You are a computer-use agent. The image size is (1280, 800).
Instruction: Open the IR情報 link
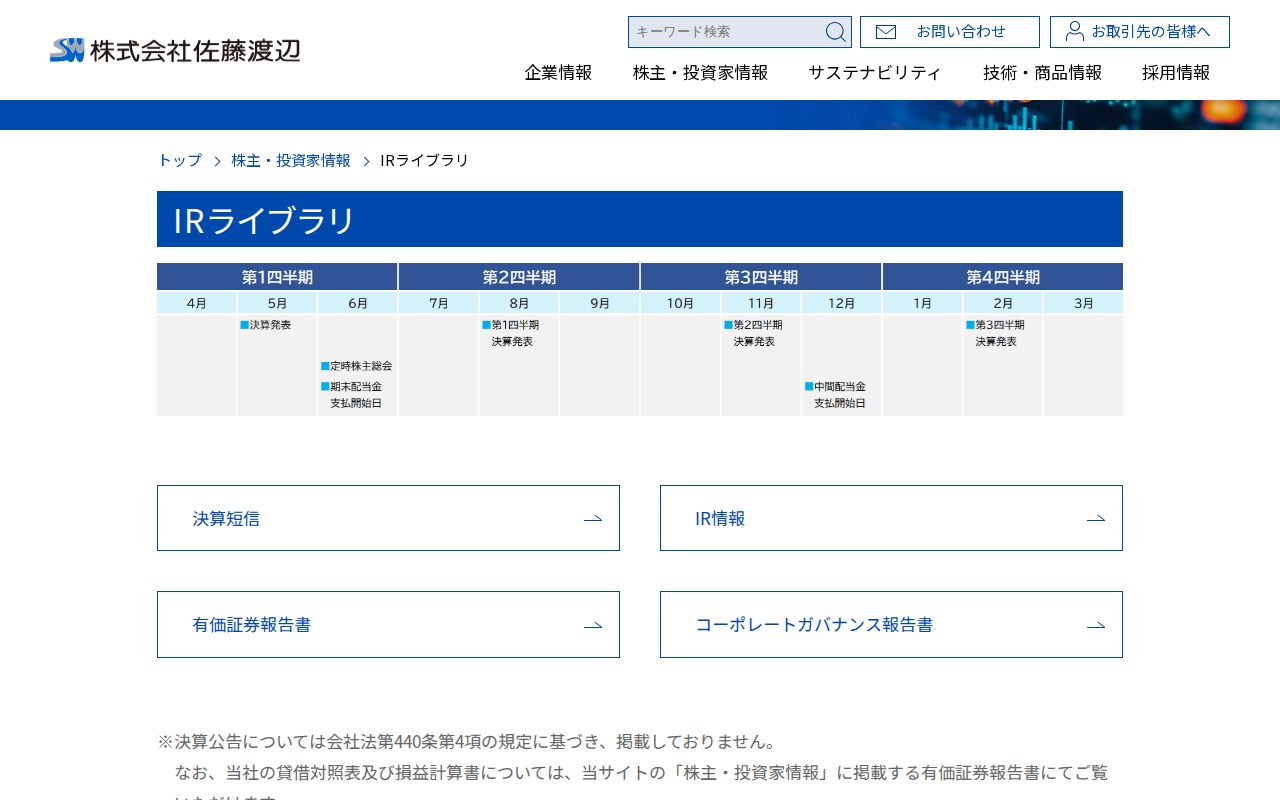891,518
